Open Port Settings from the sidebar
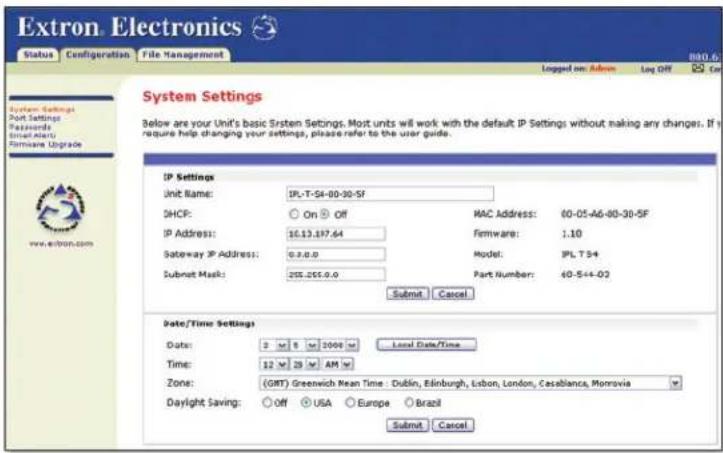The image size is (723, 453). (x=35, y=118)
